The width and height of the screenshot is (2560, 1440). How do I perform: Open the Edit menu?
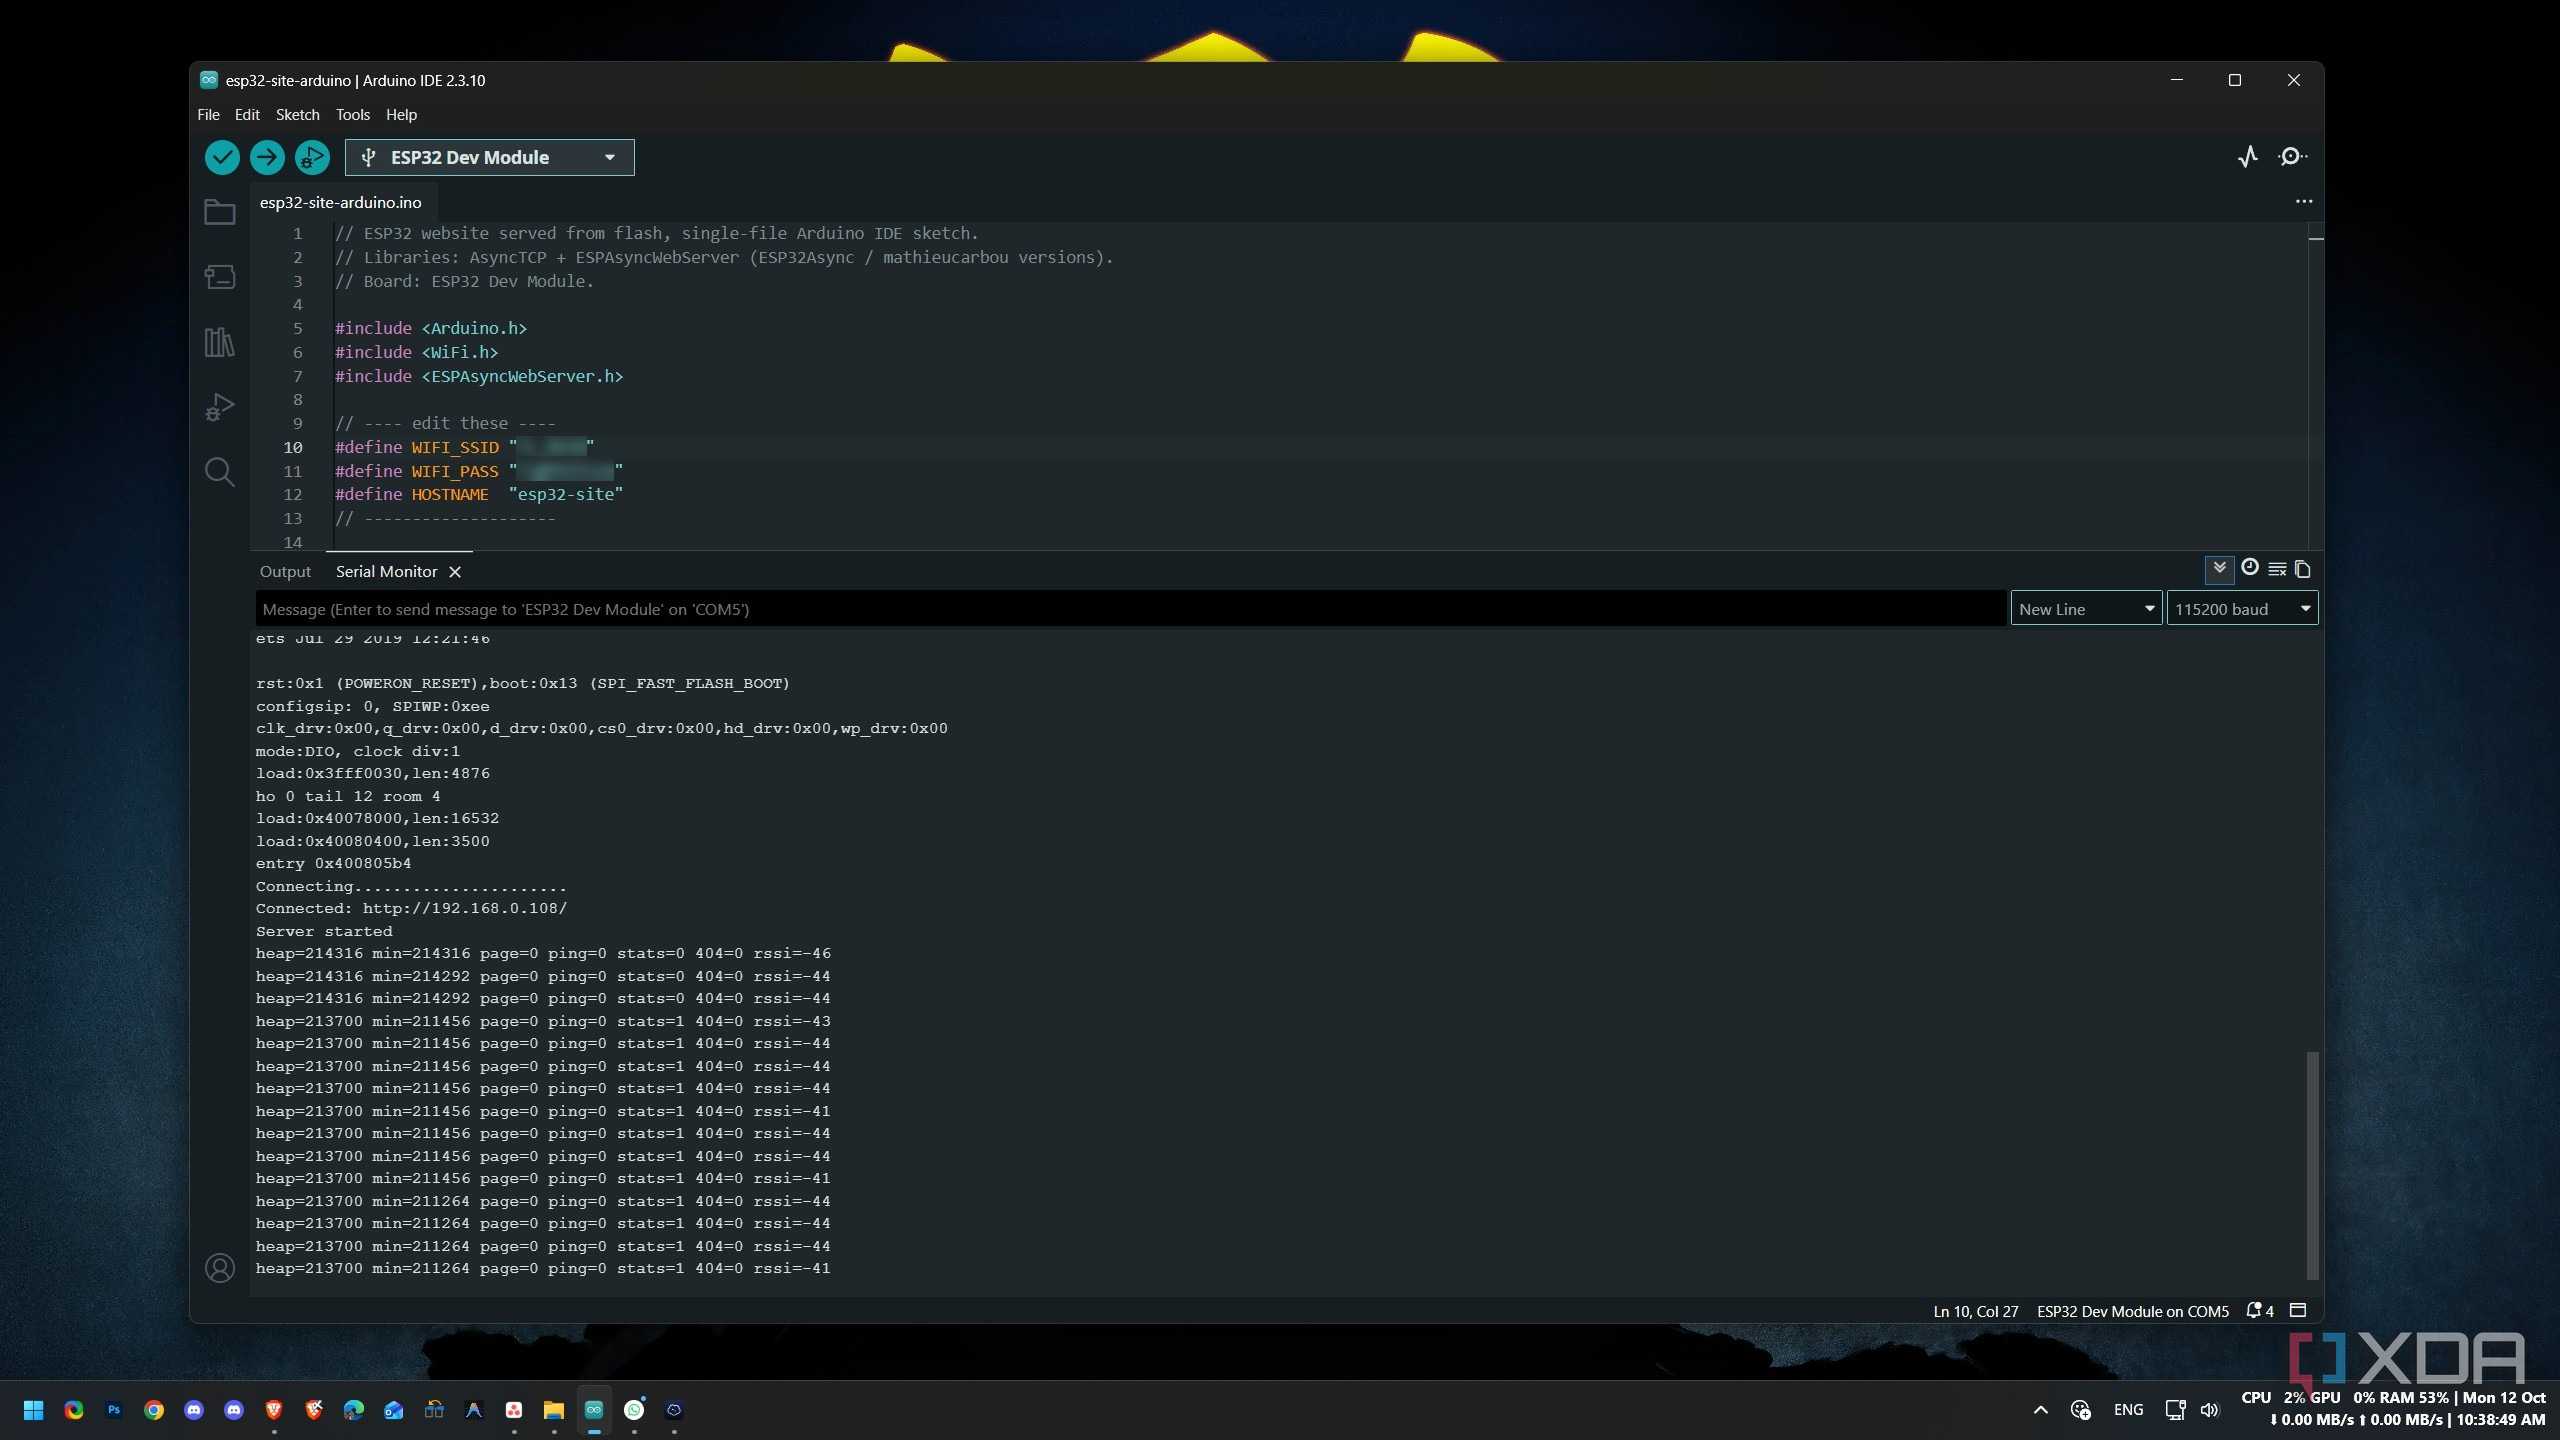pos(247,115)
